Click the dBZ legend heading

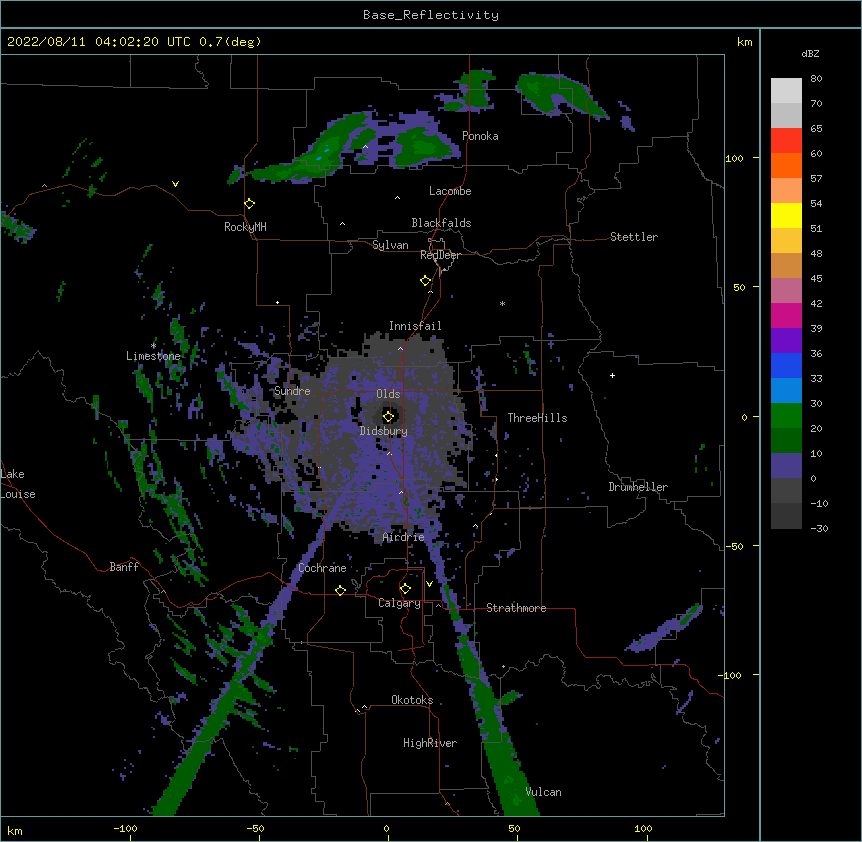810,53
